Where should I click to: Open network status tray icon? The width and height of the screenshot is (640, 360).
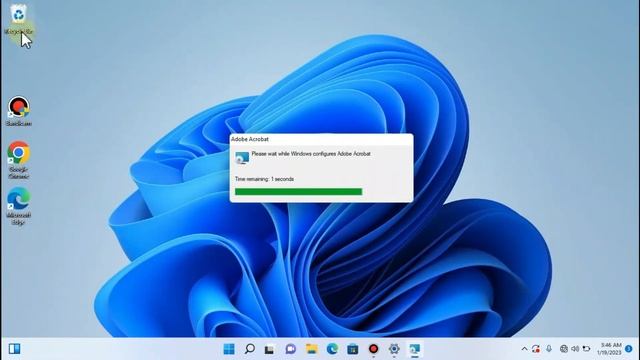tap(564, 349)
